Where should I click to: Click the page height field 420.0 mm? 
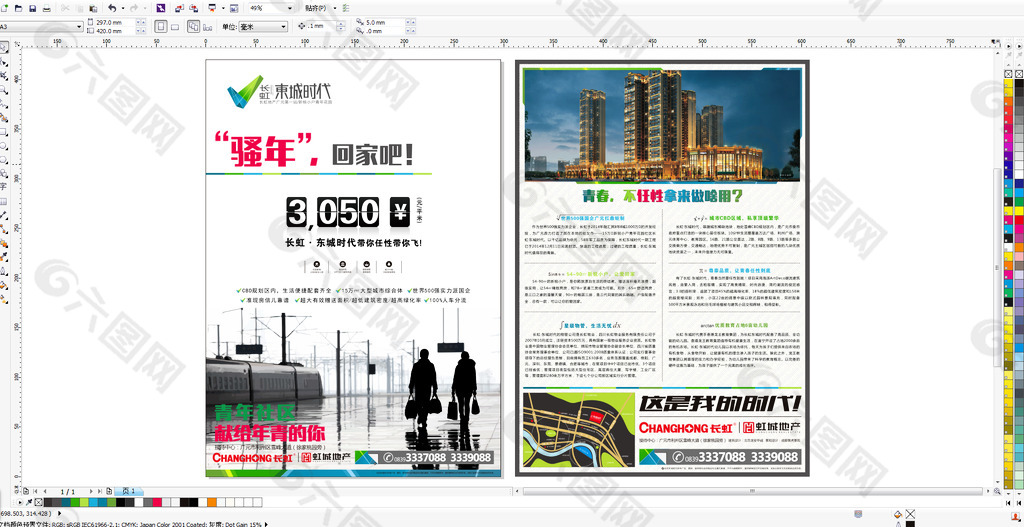pyautogui.click(x=114, y=31)
